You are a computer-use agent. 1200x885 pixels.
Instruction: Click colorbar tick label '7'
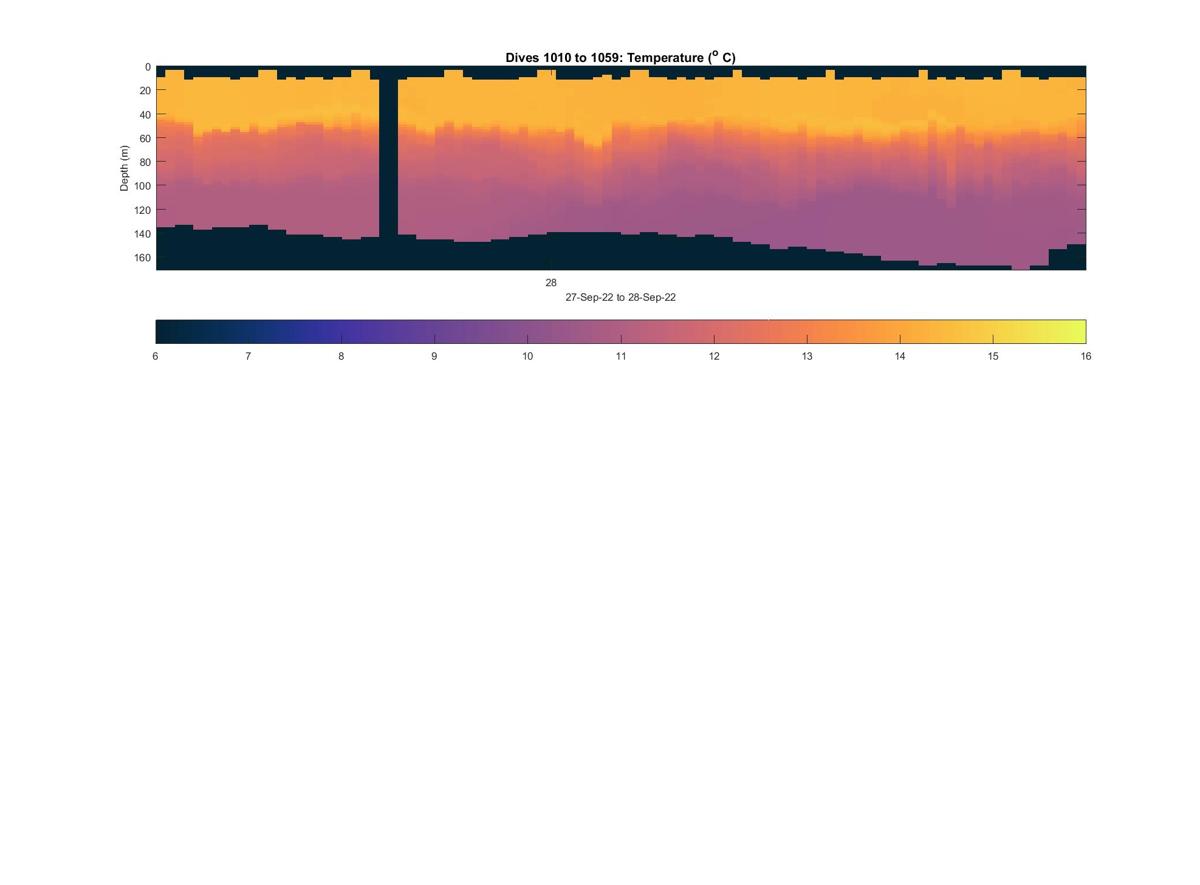pyautogui.click(x=248, y=356)
